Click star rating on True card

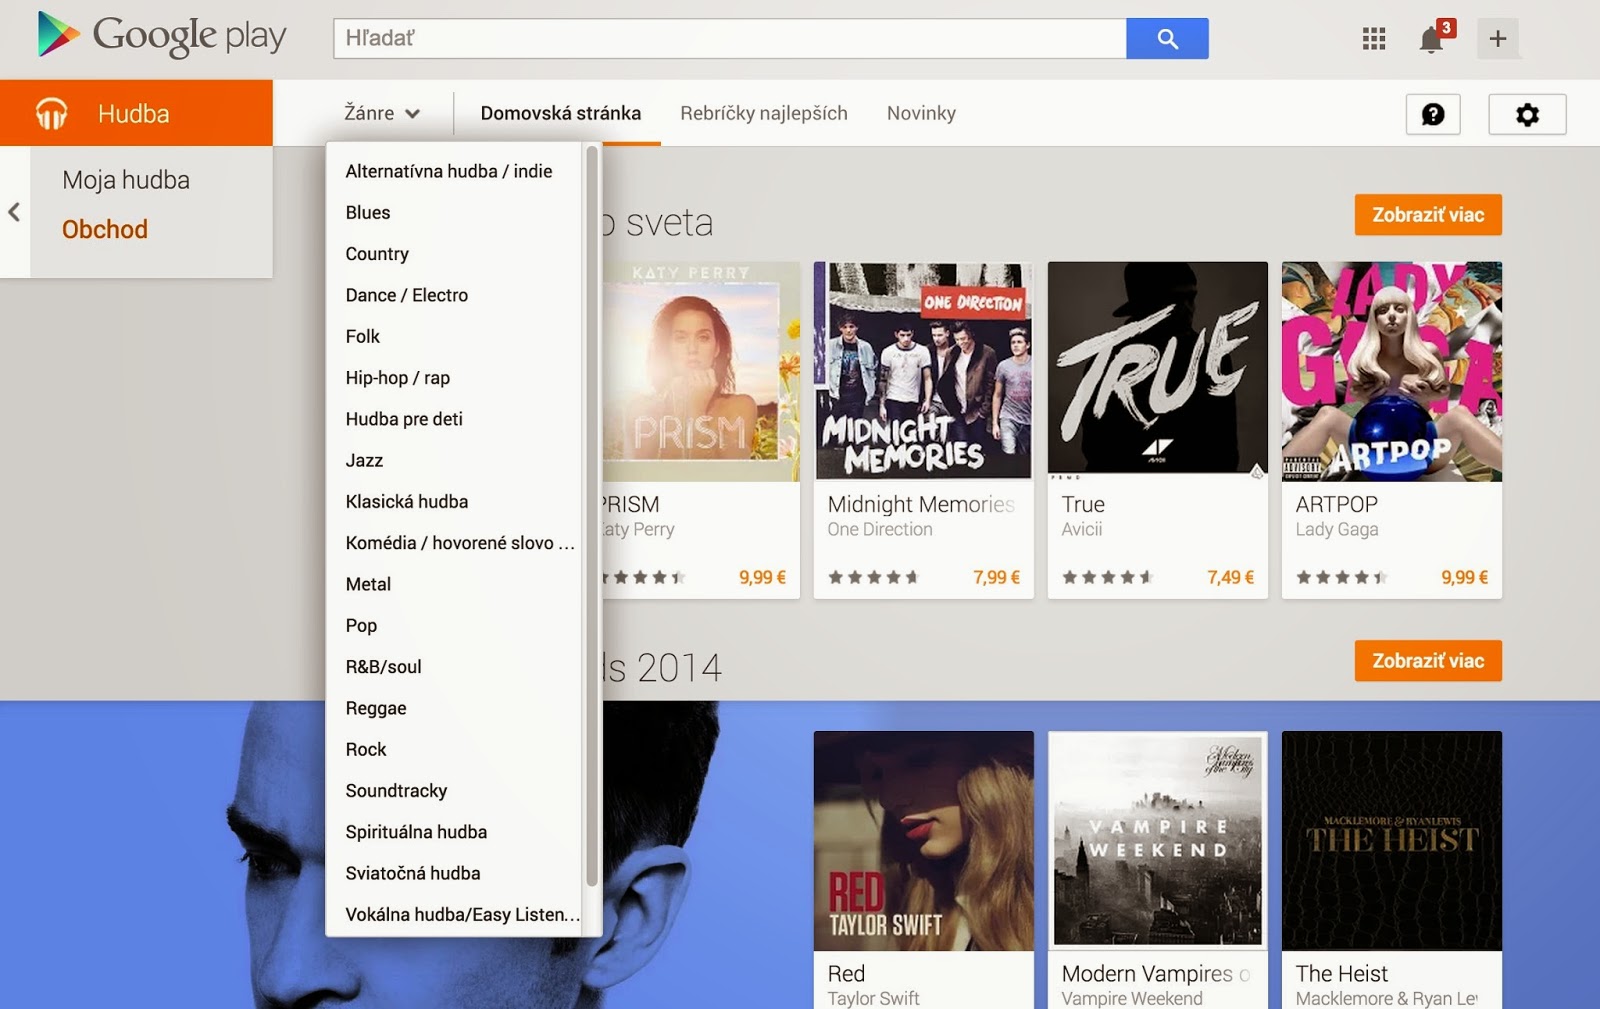coord(1107,577)
